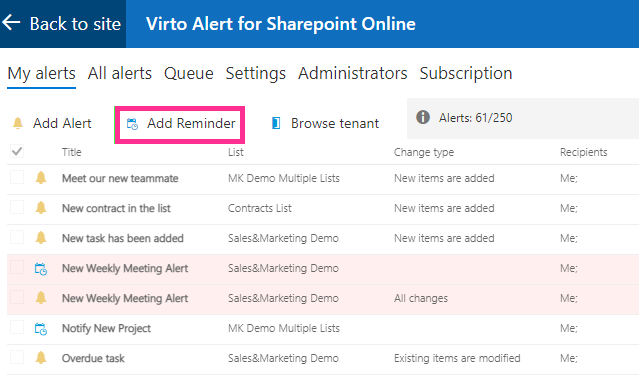Image resolution: width=639 pixels, height=376 pixels.
Task: Click the Add Alert bell icon
Action: pos(18,123)
